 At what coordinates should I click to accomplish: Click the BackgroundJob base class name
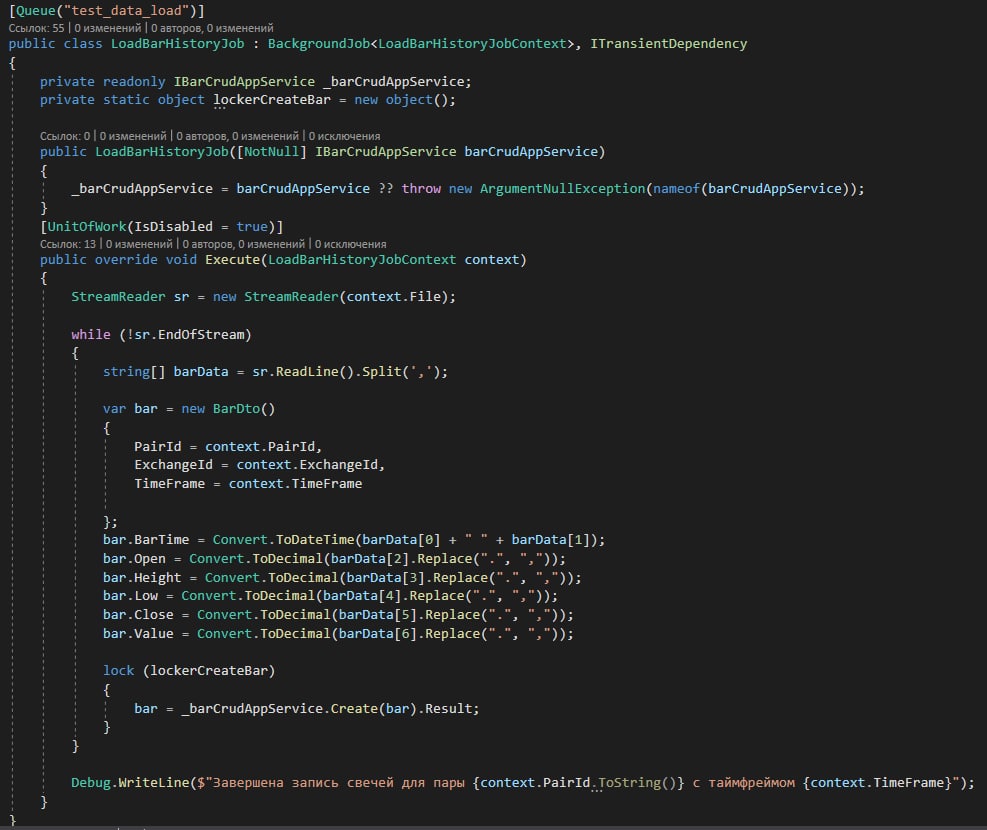coord(319,43)
